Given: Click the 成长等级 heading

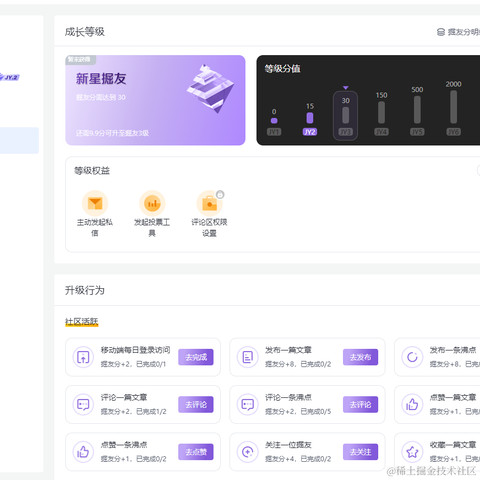Looking at the screenshot, I should click(x=85, y=32).
